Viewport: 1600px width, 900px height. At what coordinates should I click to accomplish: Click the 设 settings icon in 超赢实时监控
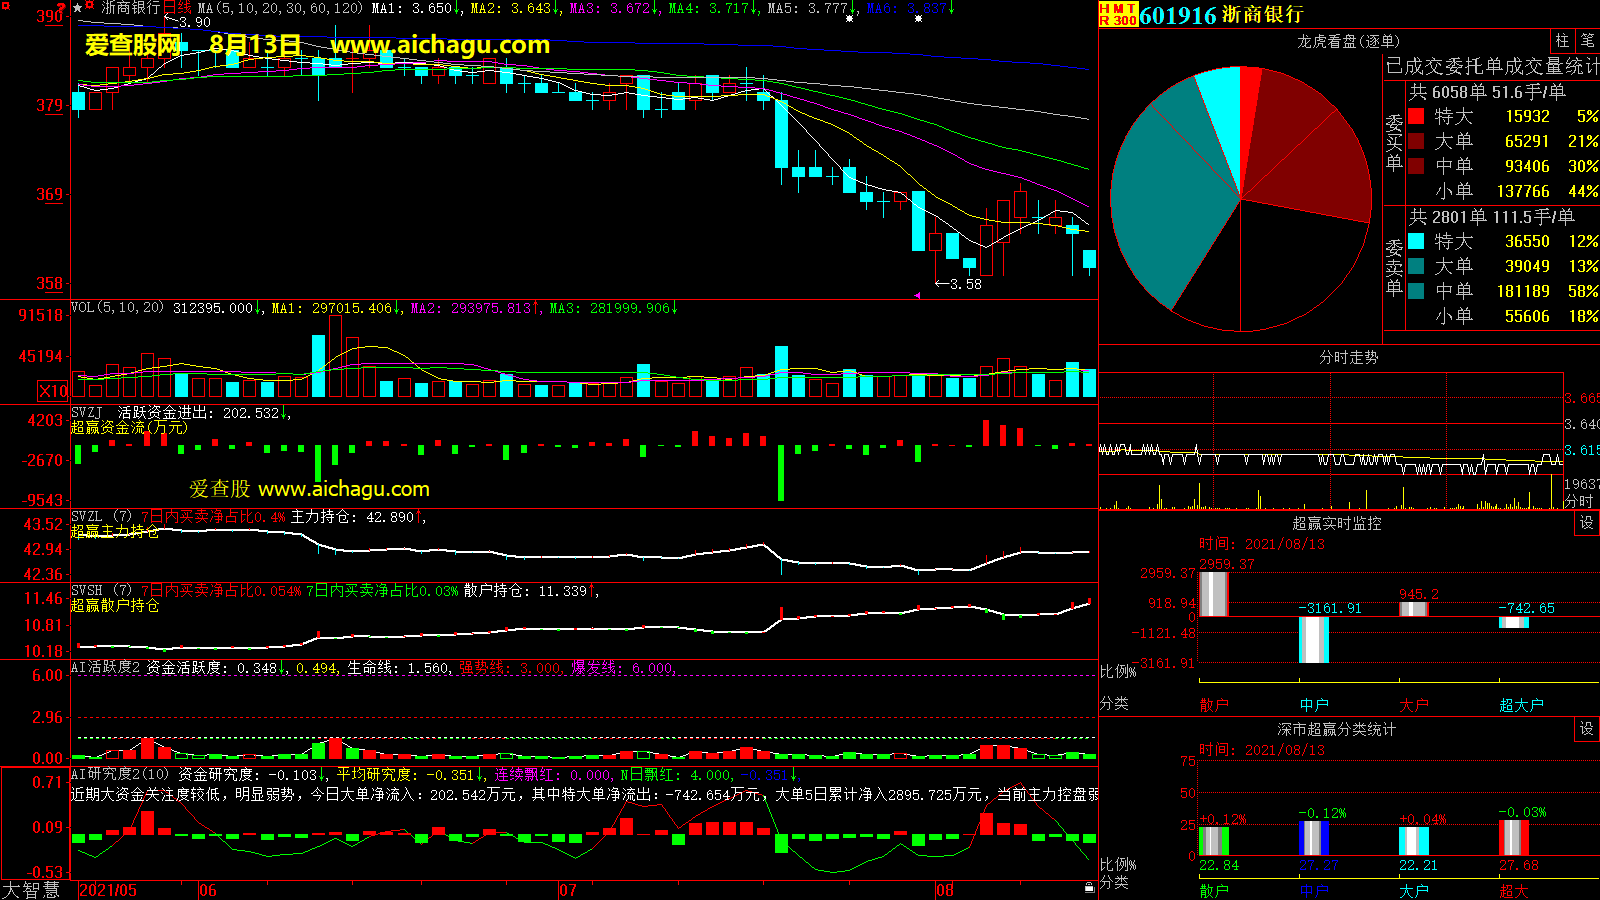(x=1586, y=523)
